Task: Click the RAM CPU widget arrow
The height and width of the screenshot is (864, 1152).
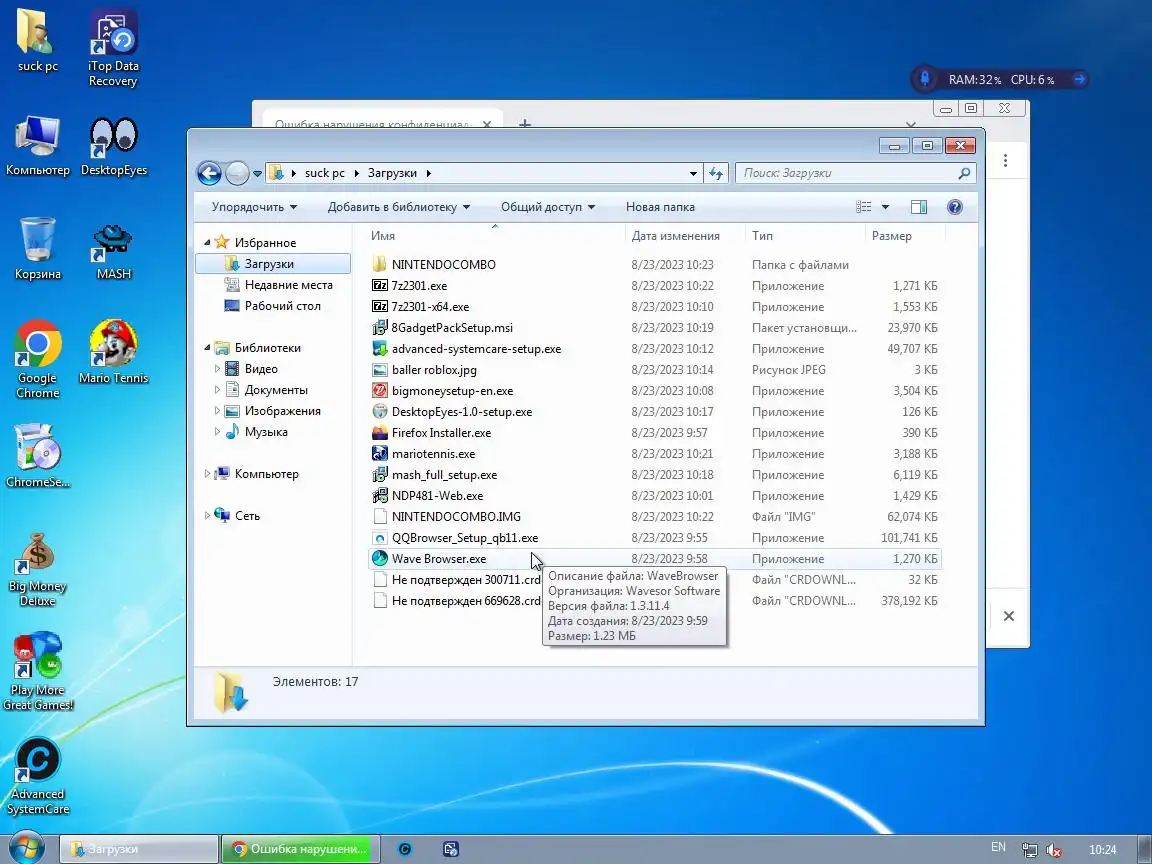Action: click(x=1079, y=79)
